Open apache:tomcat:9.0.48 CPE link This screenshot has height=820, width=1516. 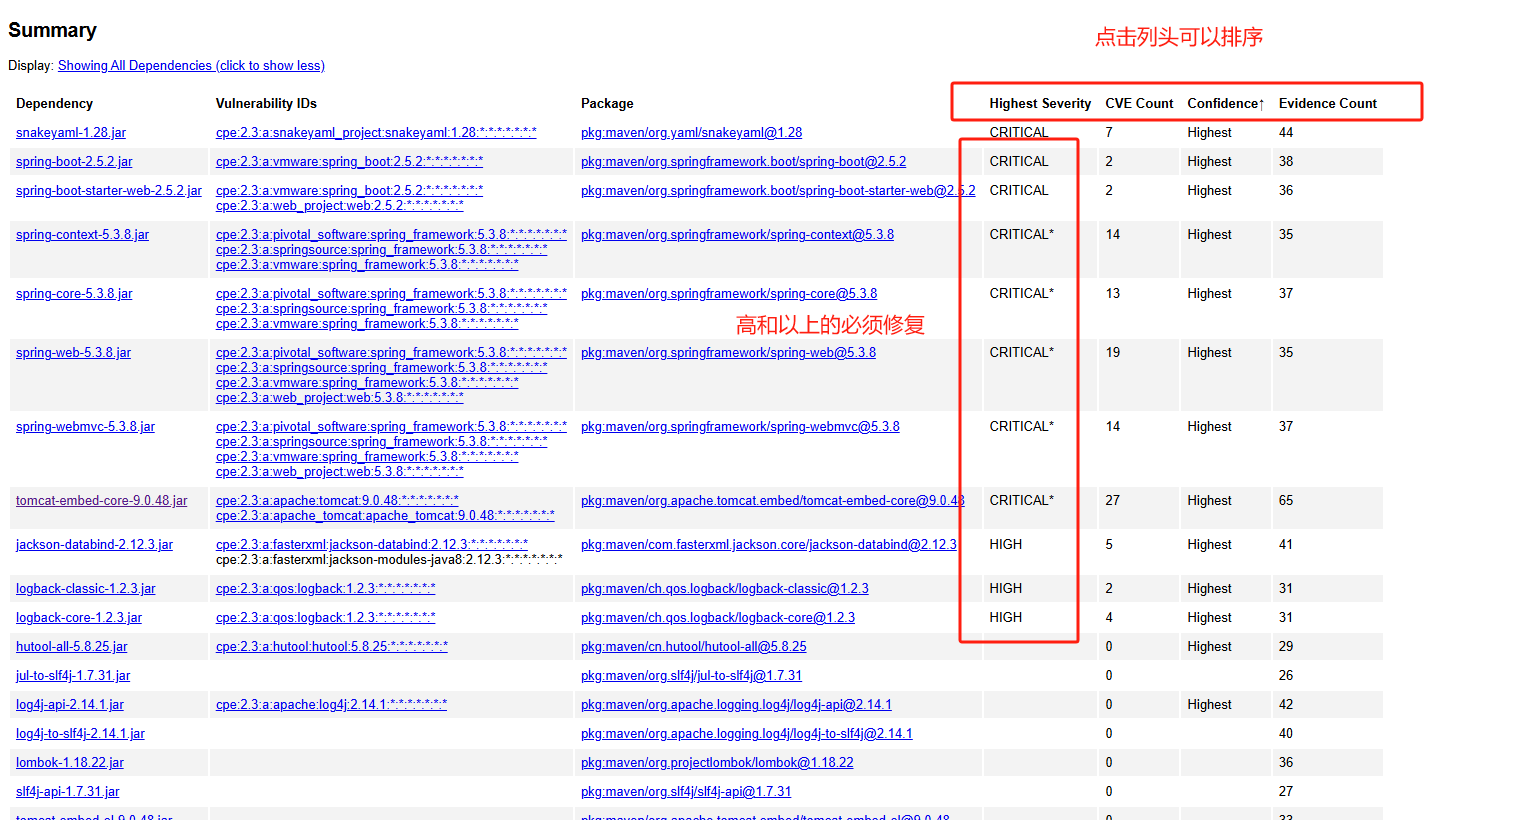pyautogui.click(x=337, y=501)
